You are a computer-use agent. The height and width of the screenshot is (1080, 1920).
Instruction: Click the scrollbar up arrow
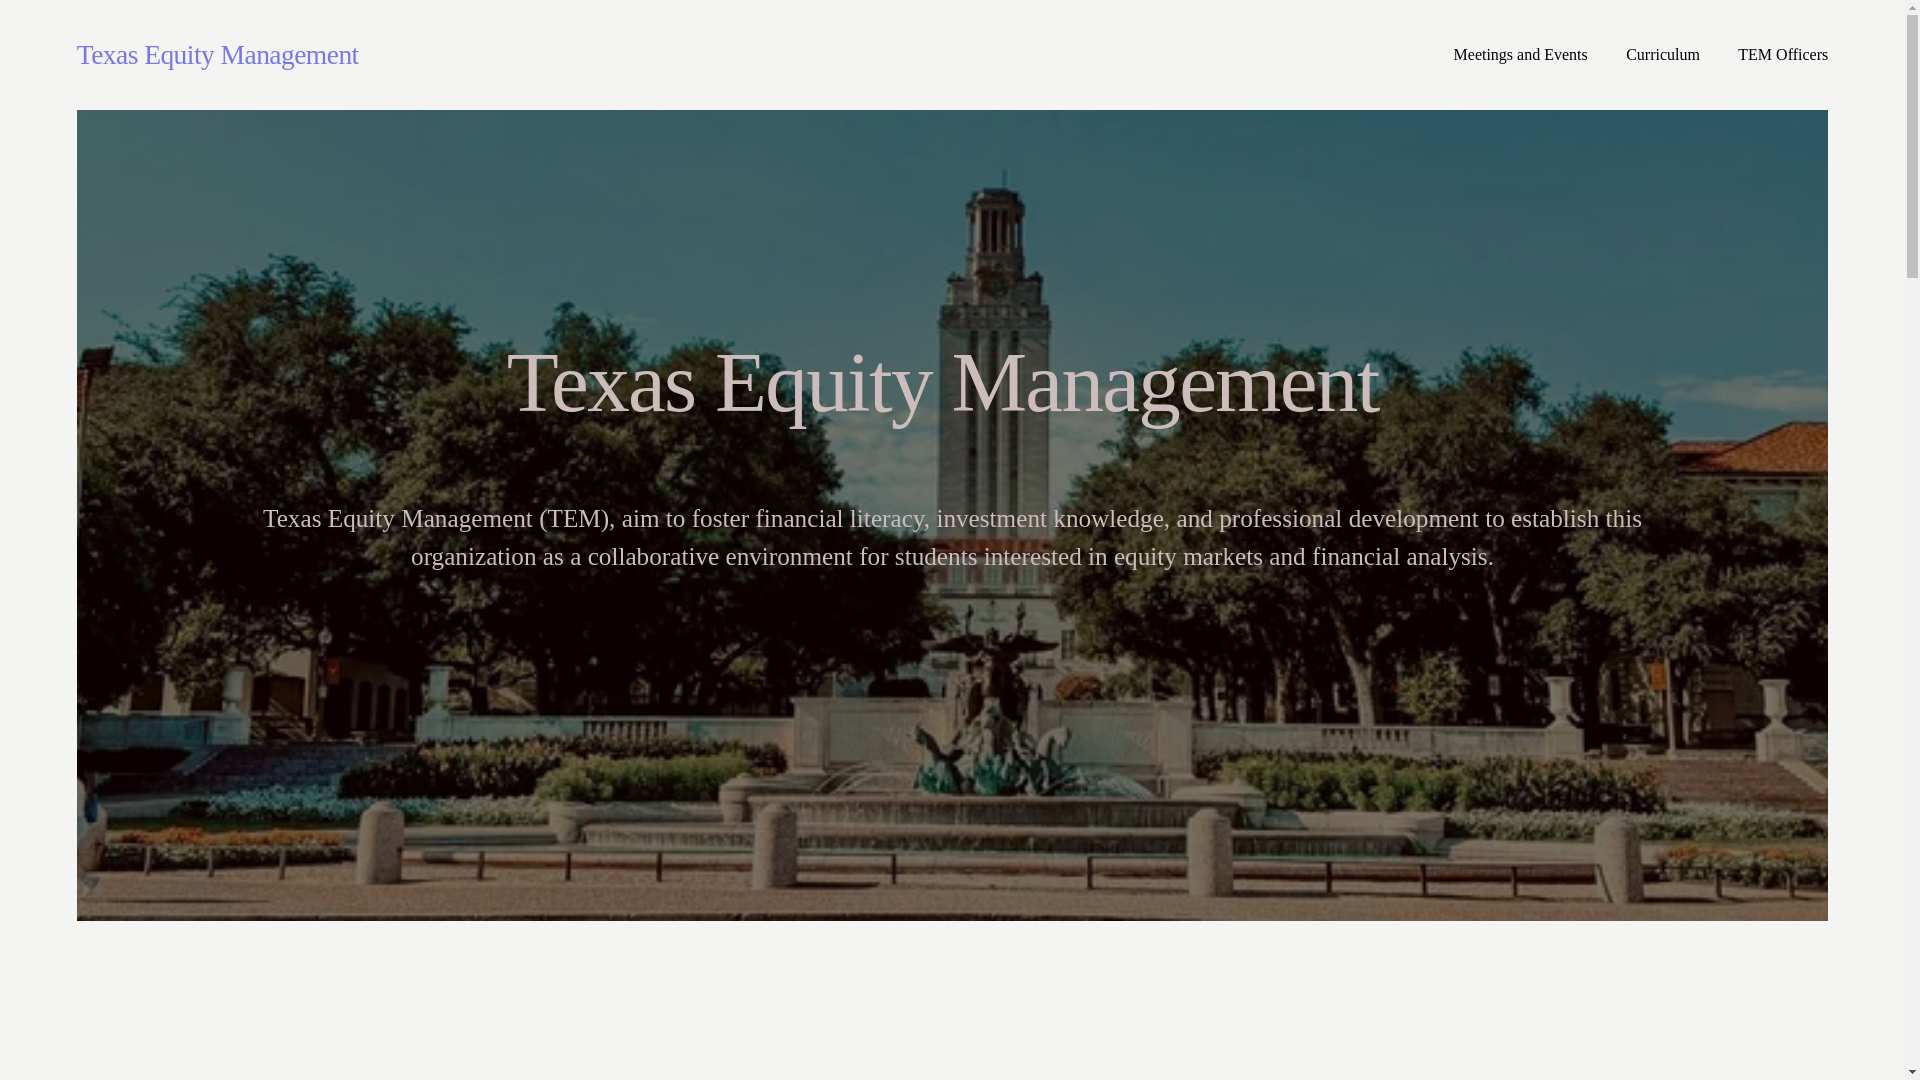pos(1912,8)
